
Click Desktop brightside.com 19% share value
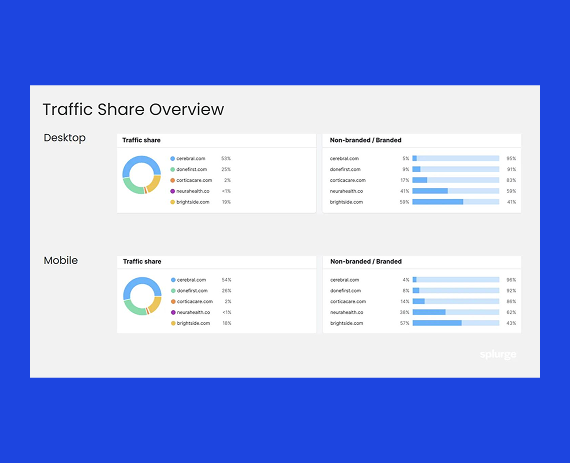coord(226,202)
